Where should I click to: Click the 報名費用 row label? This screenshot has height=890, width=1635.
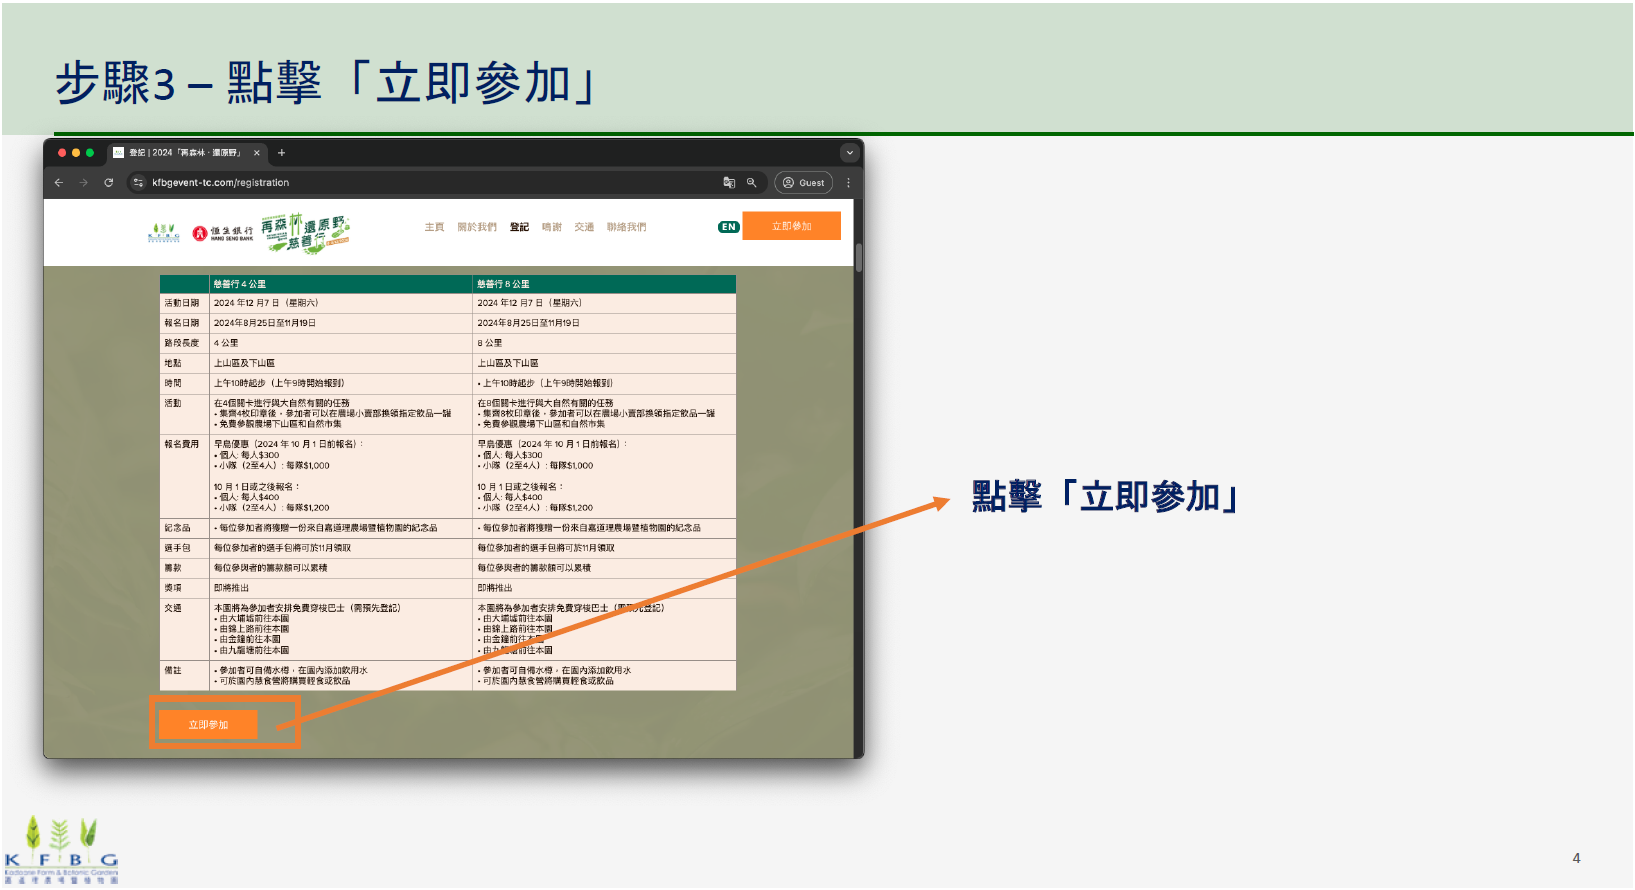point(182,444)
